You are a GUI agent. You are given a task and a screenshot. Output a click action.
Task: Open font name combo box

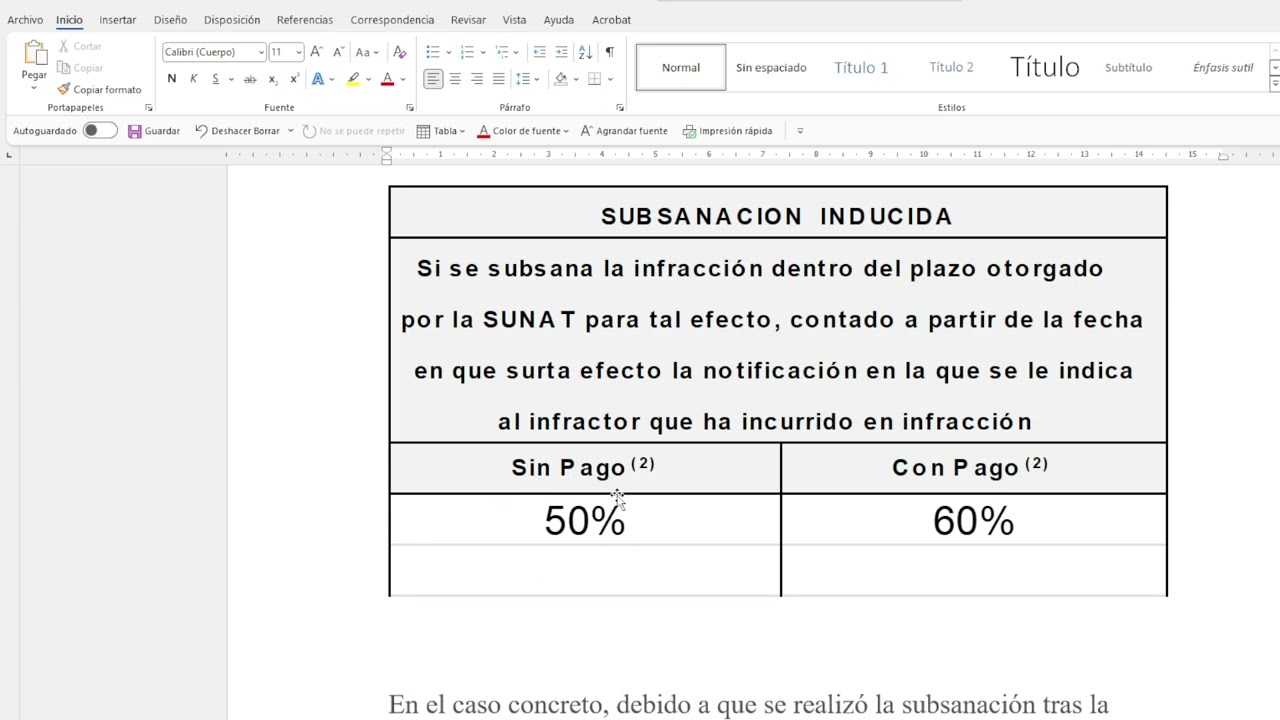tap(214, 52)
